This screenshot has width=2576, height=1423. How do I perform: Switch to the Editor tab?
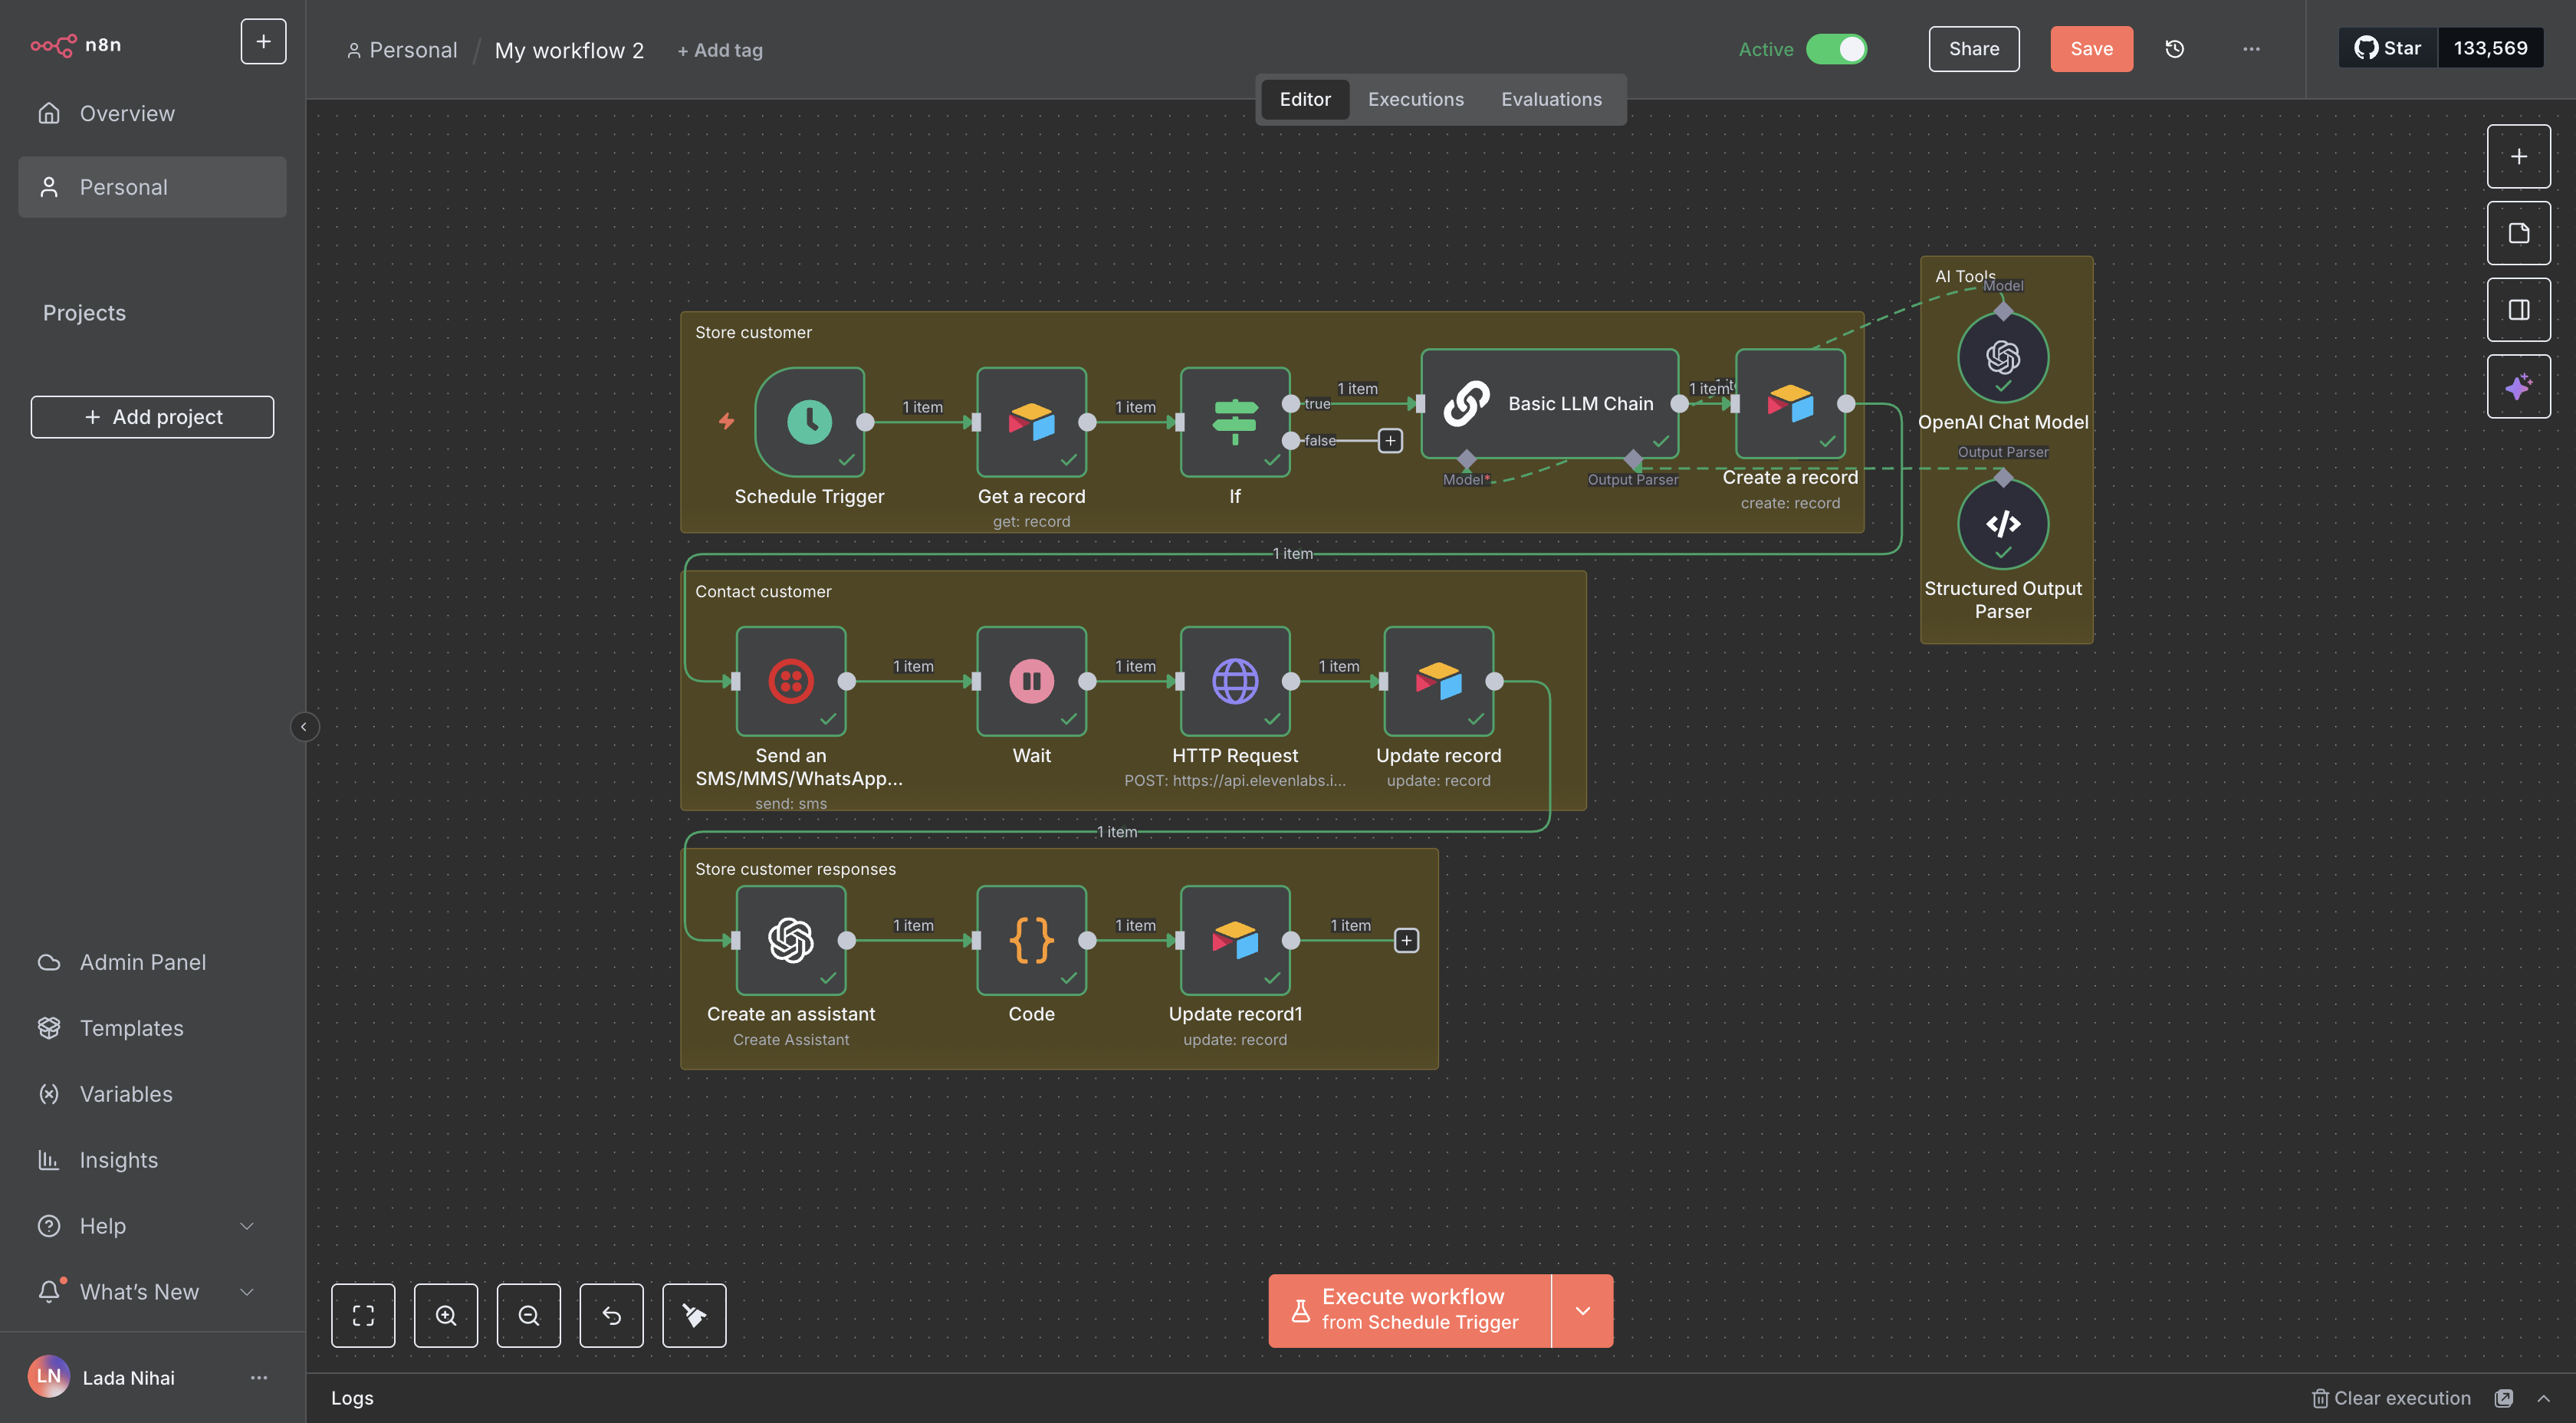(x=1305, y=99)
